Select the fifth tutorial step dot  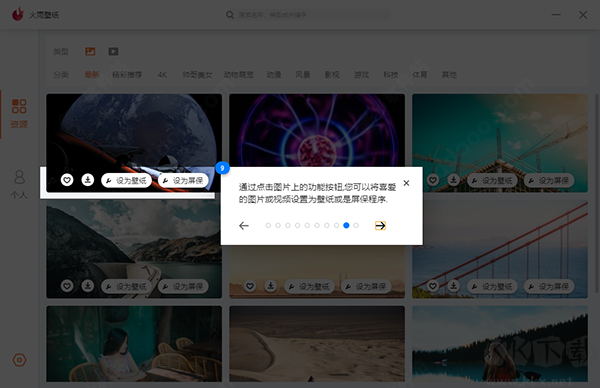pos(307,225)
